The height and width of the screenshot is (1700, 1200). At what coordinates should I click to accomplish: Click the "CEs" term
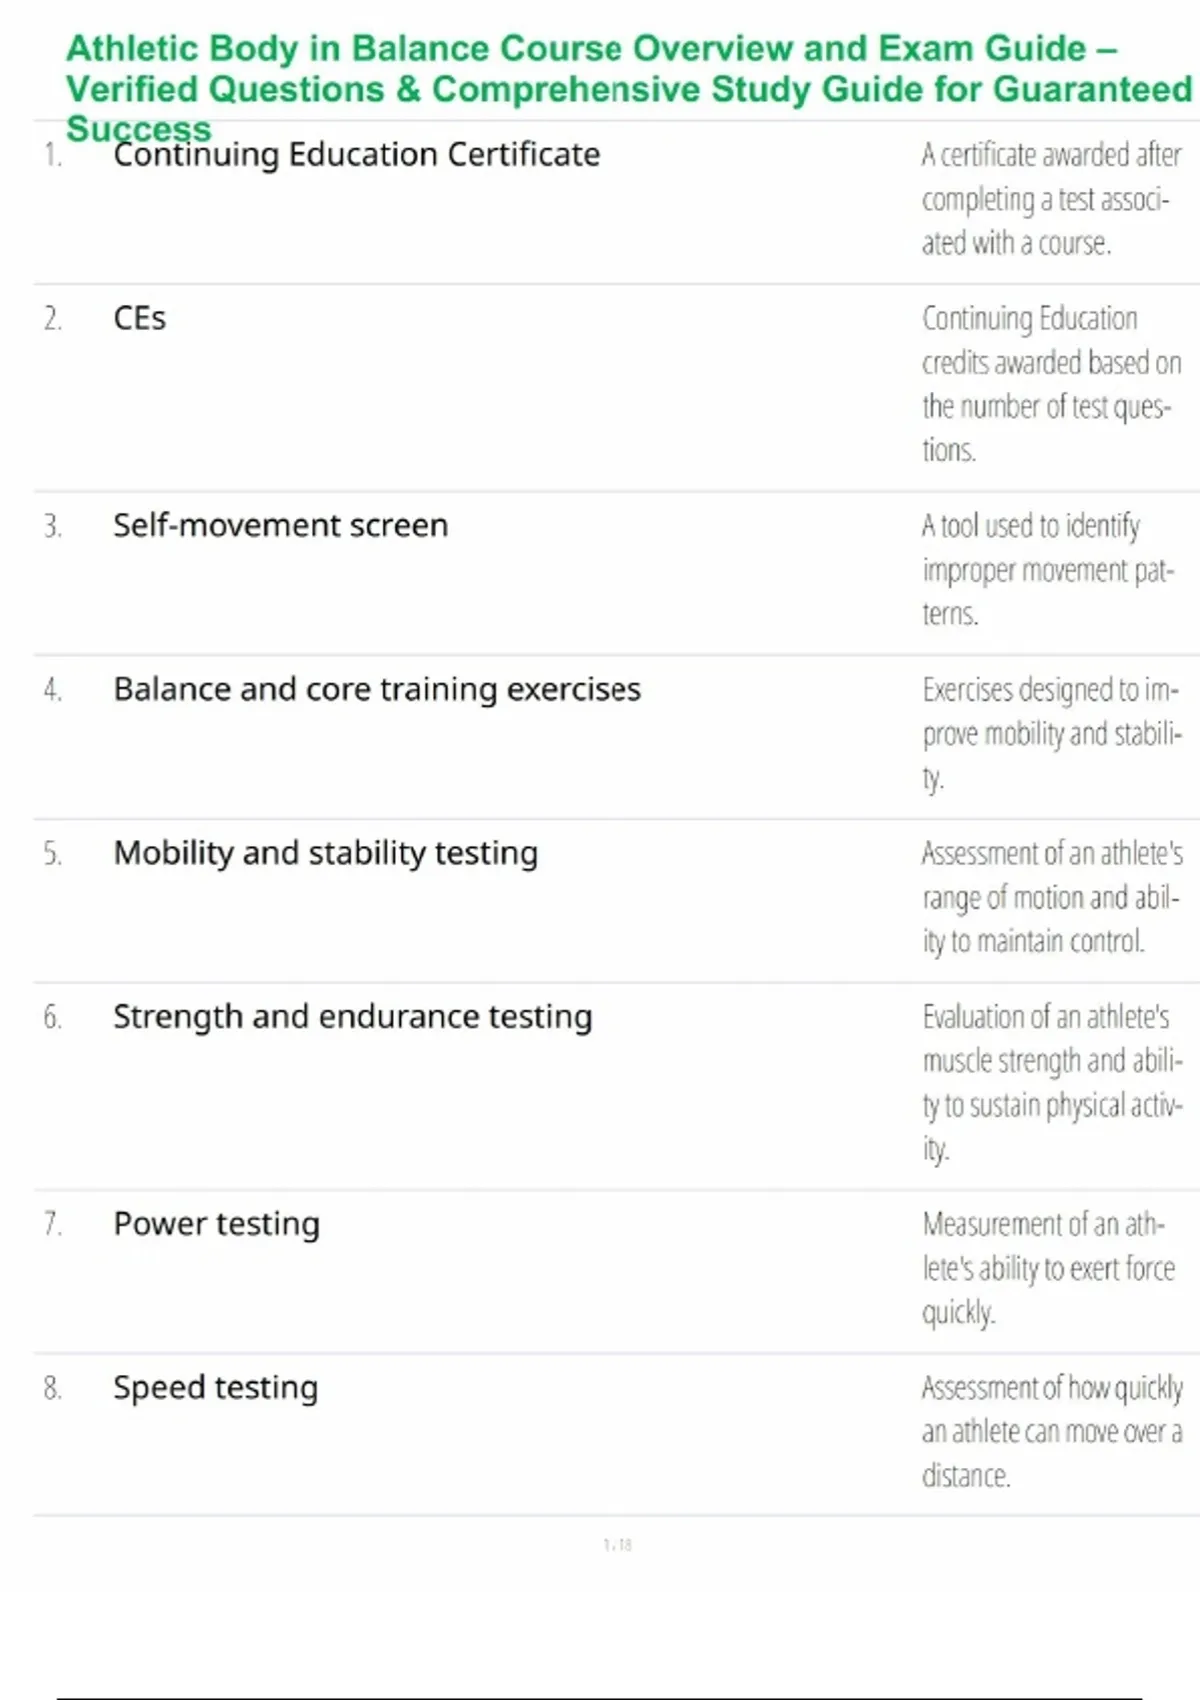pyautogui.click(x=140, y=319)
